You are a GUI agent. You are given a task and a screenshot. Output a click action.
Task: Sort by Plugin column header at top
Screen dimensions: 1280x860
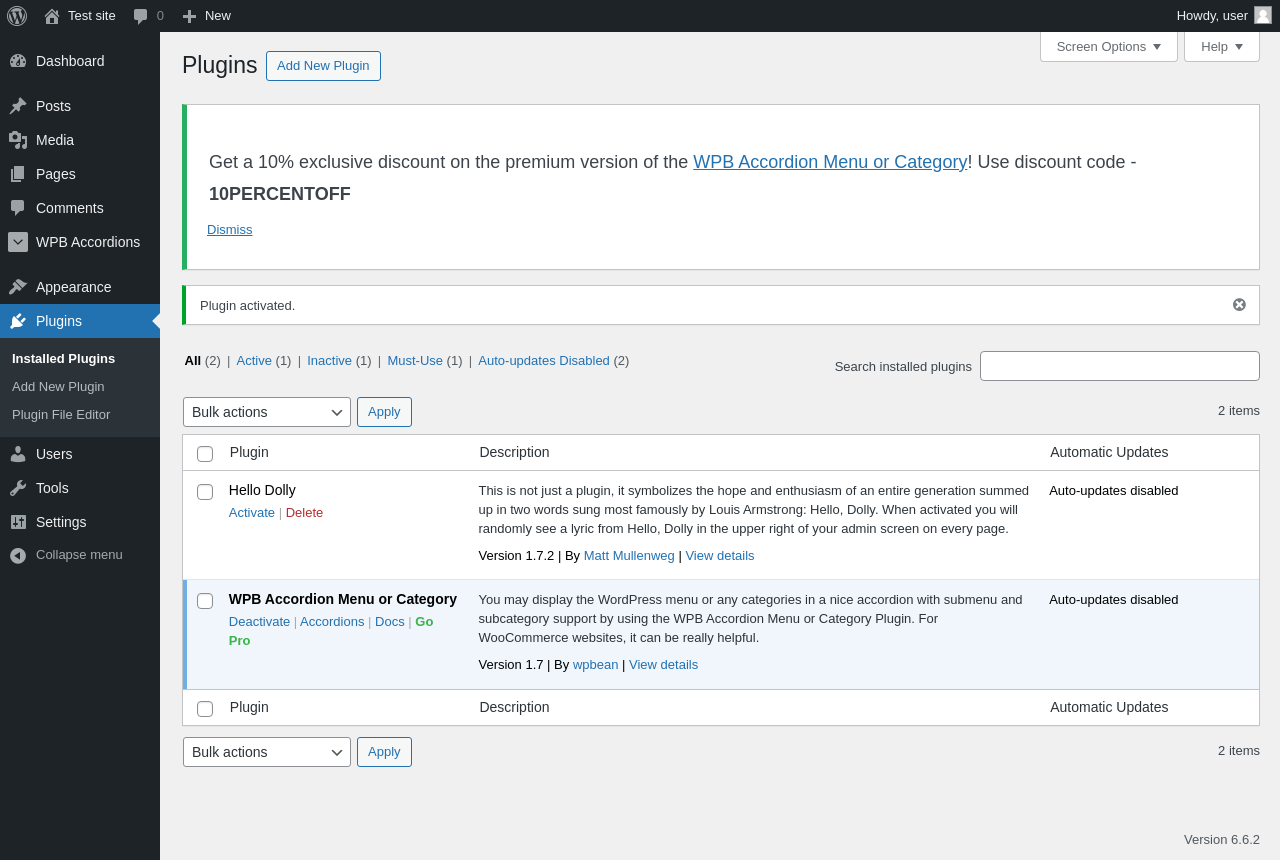coord(249,452)
